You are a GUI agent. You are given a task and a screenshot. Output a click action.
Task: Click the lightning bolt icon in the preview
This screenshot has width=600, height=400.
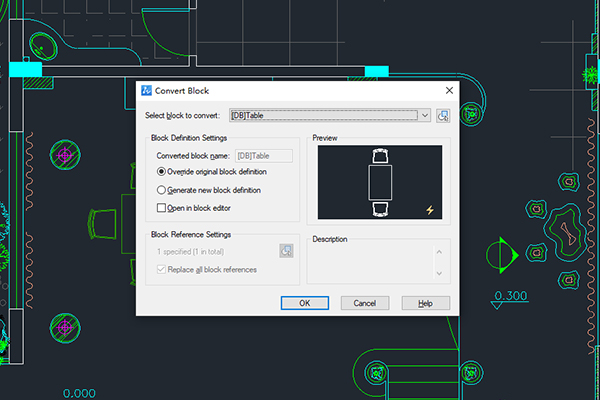[x=430, y=210]
